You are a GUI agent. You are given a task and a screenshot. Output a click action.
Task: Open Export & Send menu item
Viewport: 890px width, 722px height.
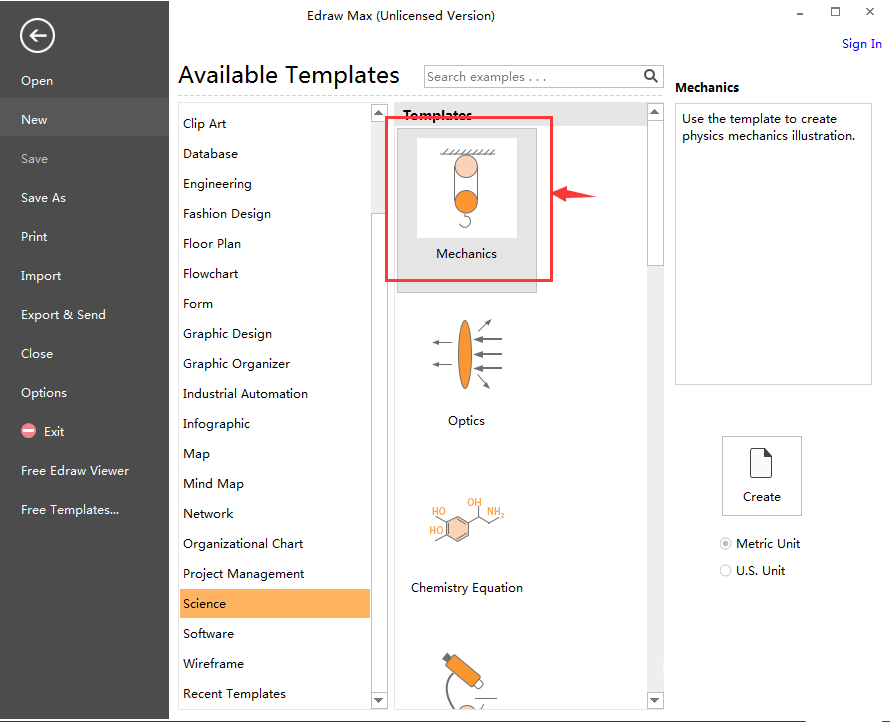point(63,315)
